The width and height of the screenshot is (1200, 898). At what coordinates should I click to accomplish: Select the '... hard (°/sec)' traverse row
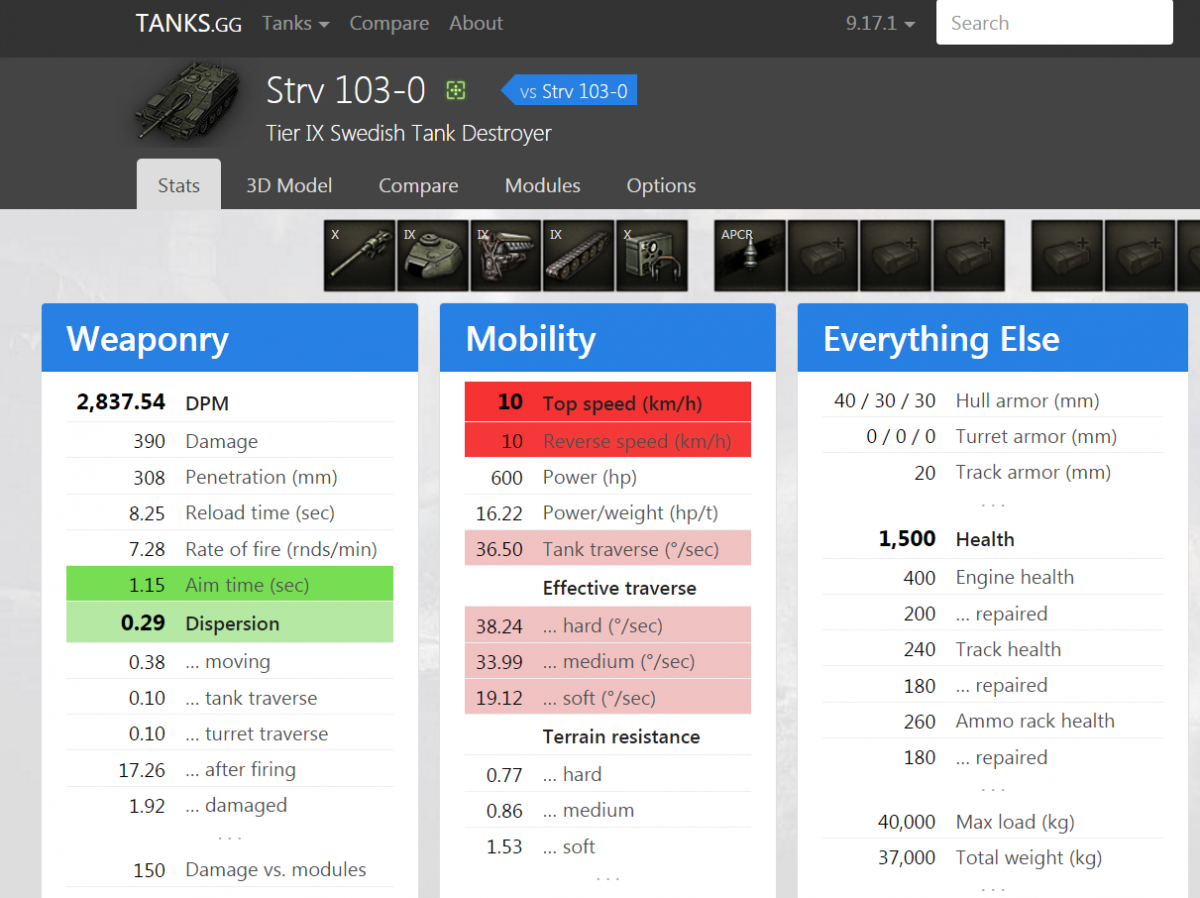pos(608,626)
